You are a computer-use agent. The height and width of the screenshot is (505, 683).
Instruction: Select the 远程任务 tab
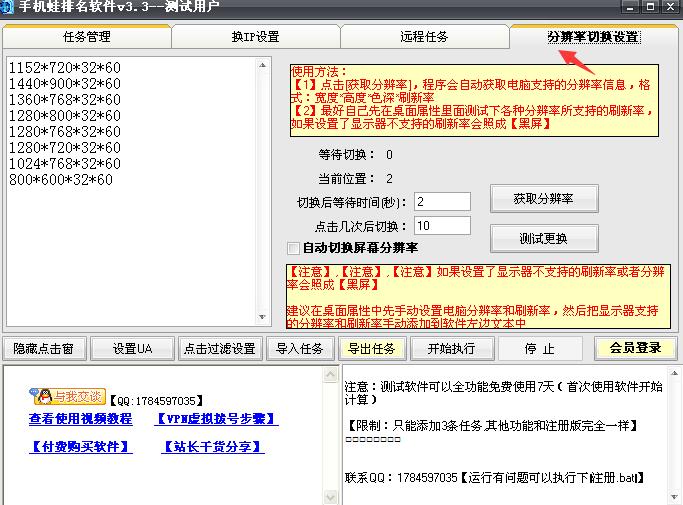coord(424,37)
